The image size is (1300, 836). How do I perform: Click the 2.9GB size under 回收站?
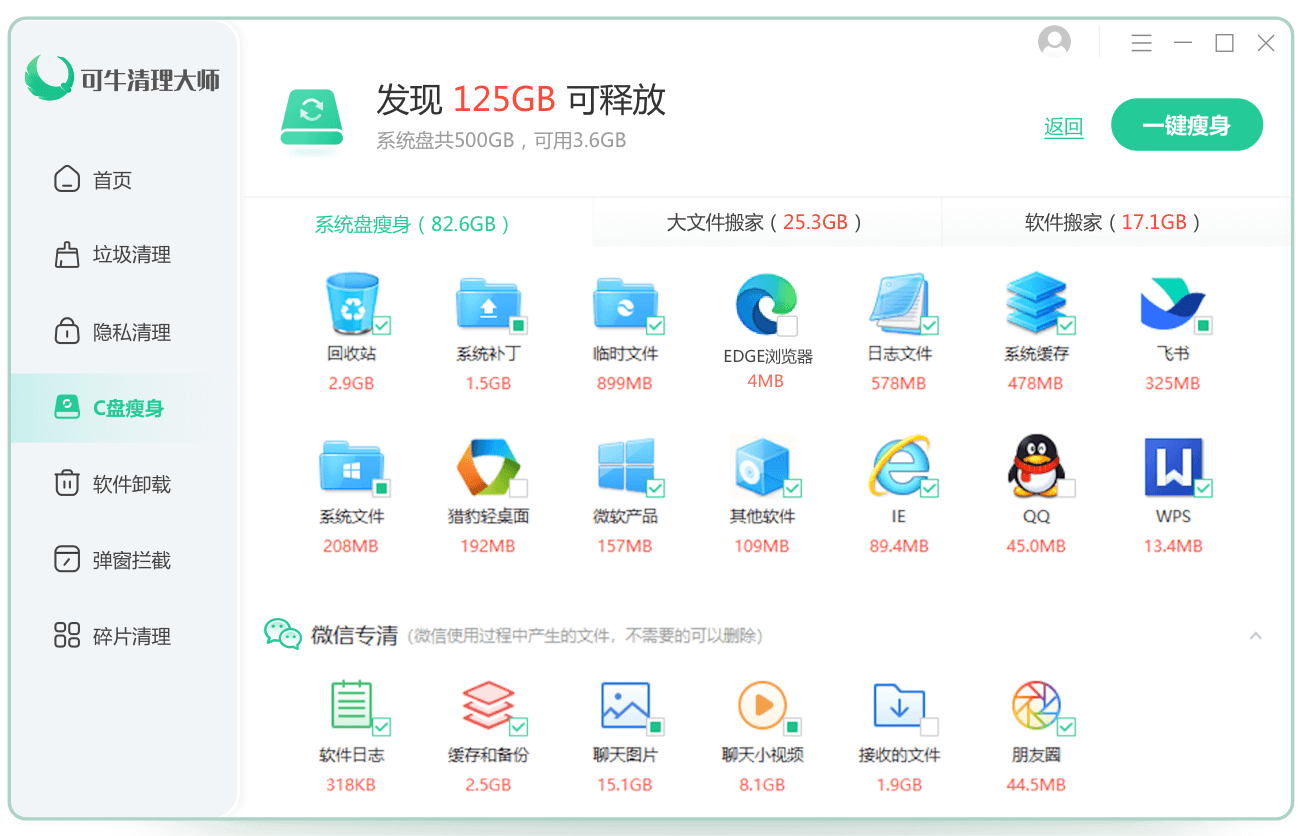[x=351, y=383]
